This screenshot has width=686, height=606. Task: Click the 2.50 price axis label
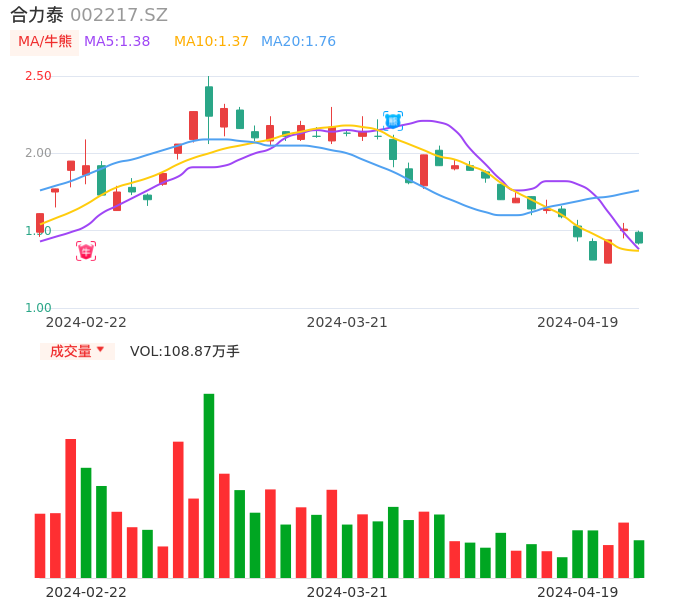pyautogui.click(x=38, y=76)
